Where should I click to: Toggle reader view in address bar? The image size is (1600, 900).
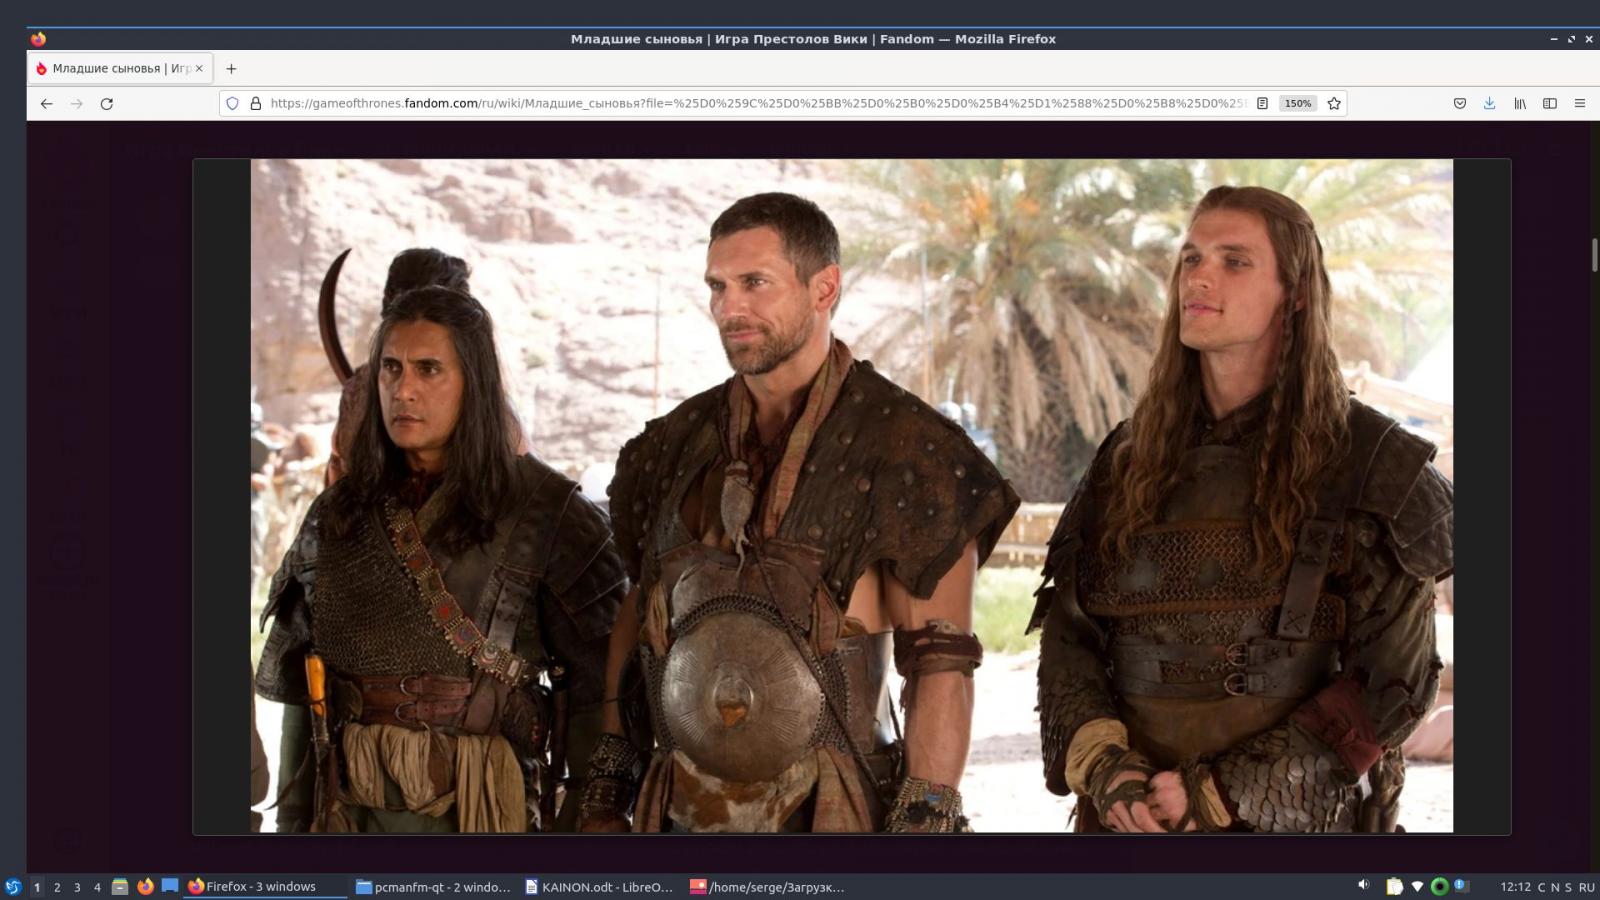tap(1263, 103)
